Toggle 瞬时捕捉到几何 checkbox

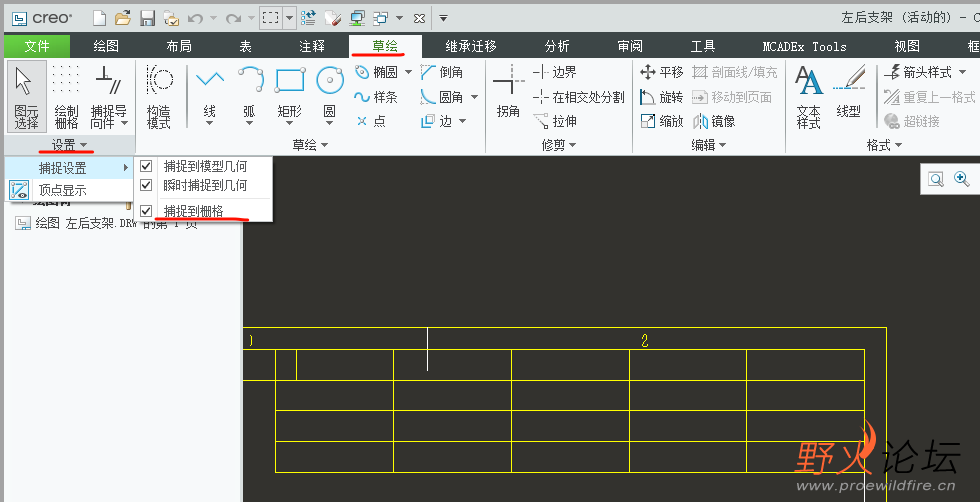[x=146, y=186]
